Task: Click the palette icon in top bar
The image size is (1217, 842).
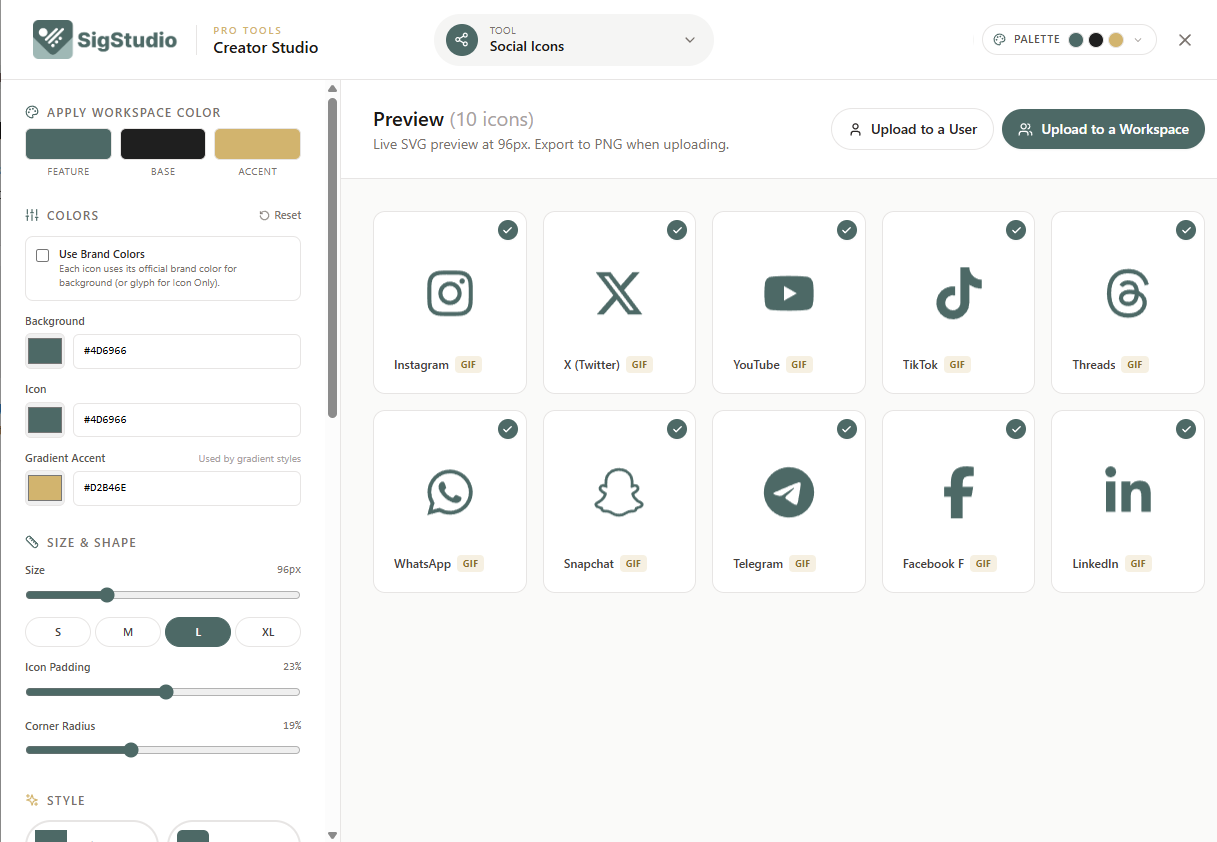Action: pos(998,40)
